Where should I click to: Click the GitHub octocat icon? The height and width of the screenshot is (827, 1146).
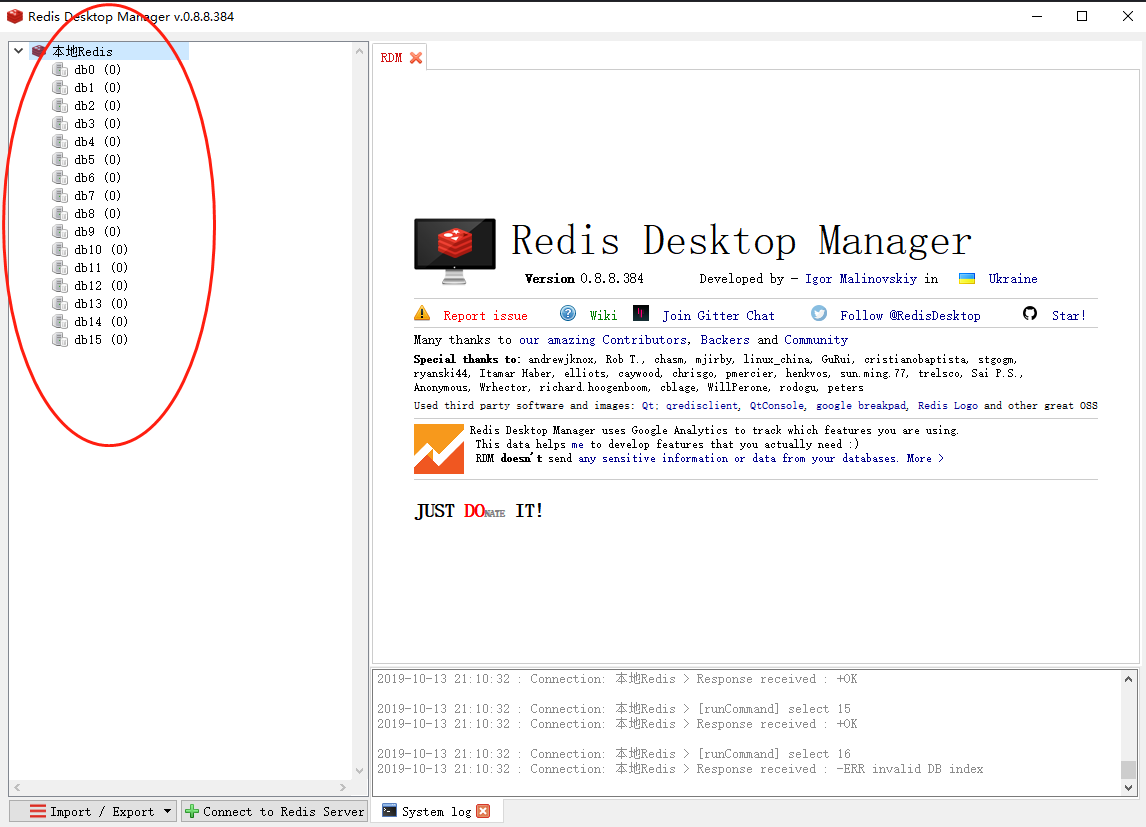(1030, 313)
